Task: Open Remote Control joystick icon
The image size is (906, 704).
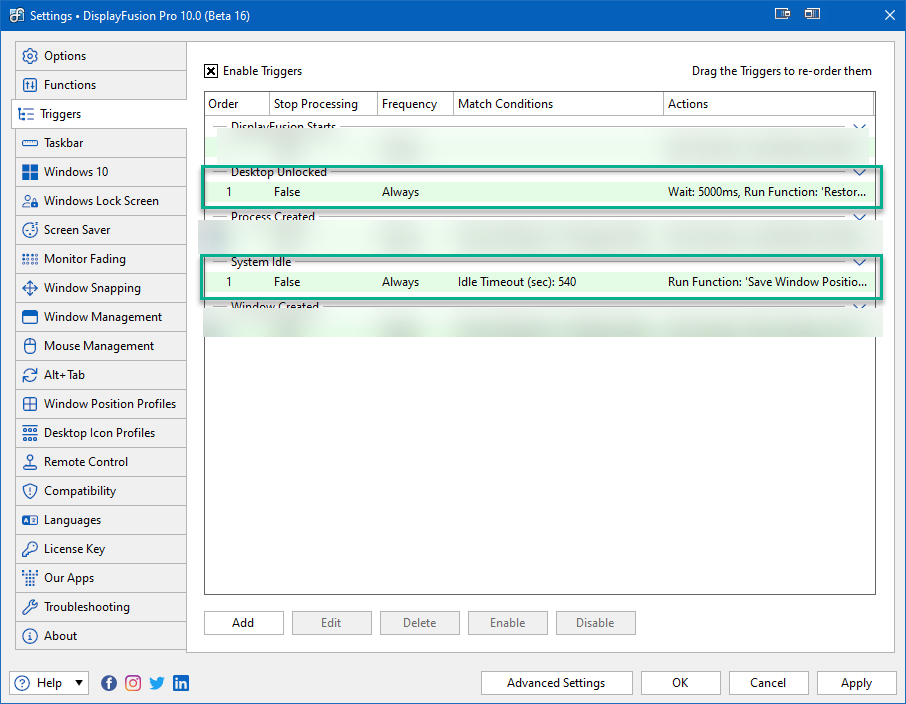Action: [29, 462]
